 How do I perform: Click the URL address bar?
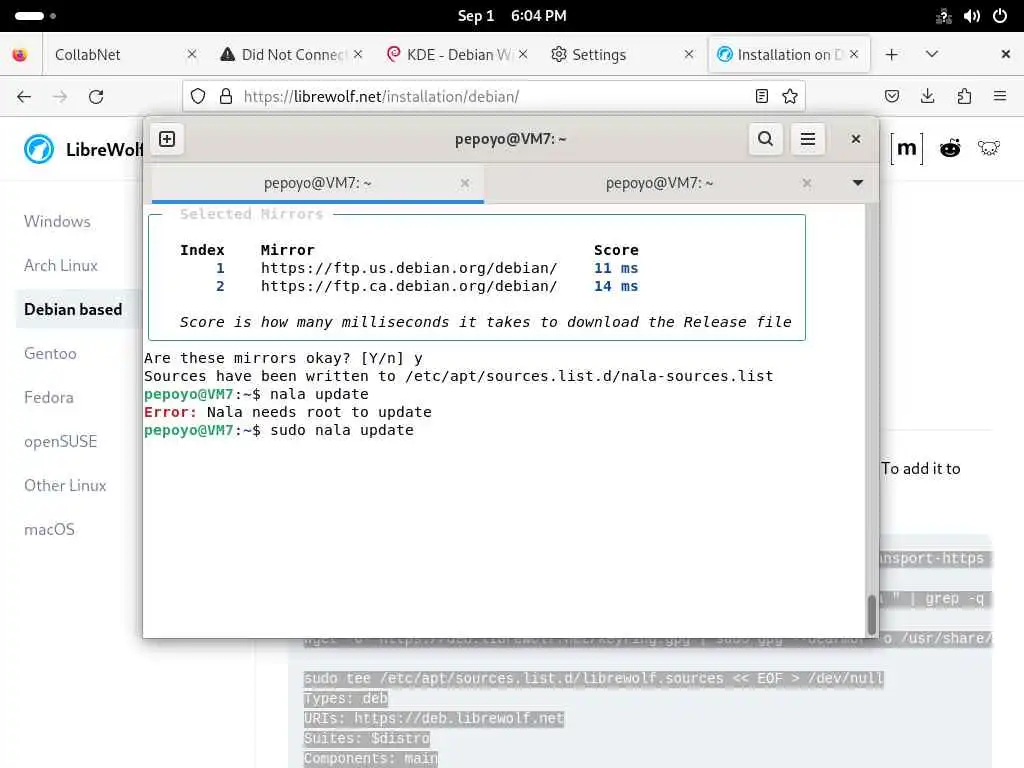click(493, 97)
